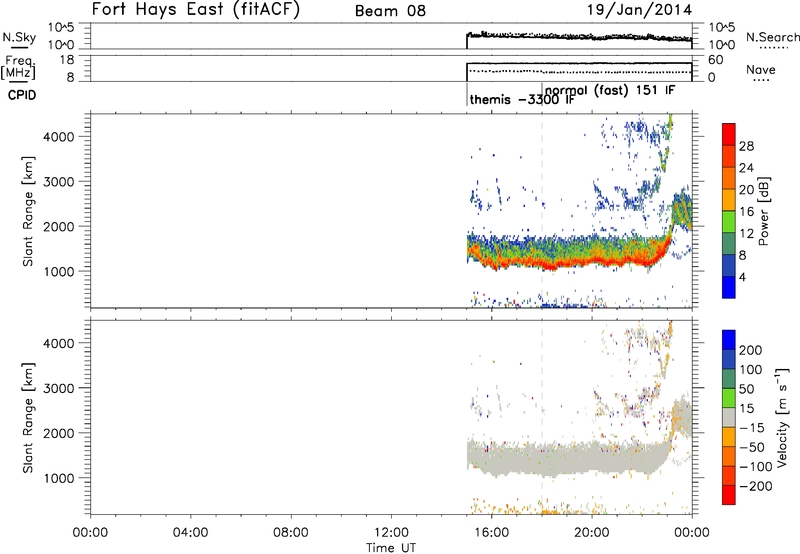The height and width of the screenshot is (554, 800).
Task: Click the red ground scatter band in power panel
Action: (x=571, y=264)
